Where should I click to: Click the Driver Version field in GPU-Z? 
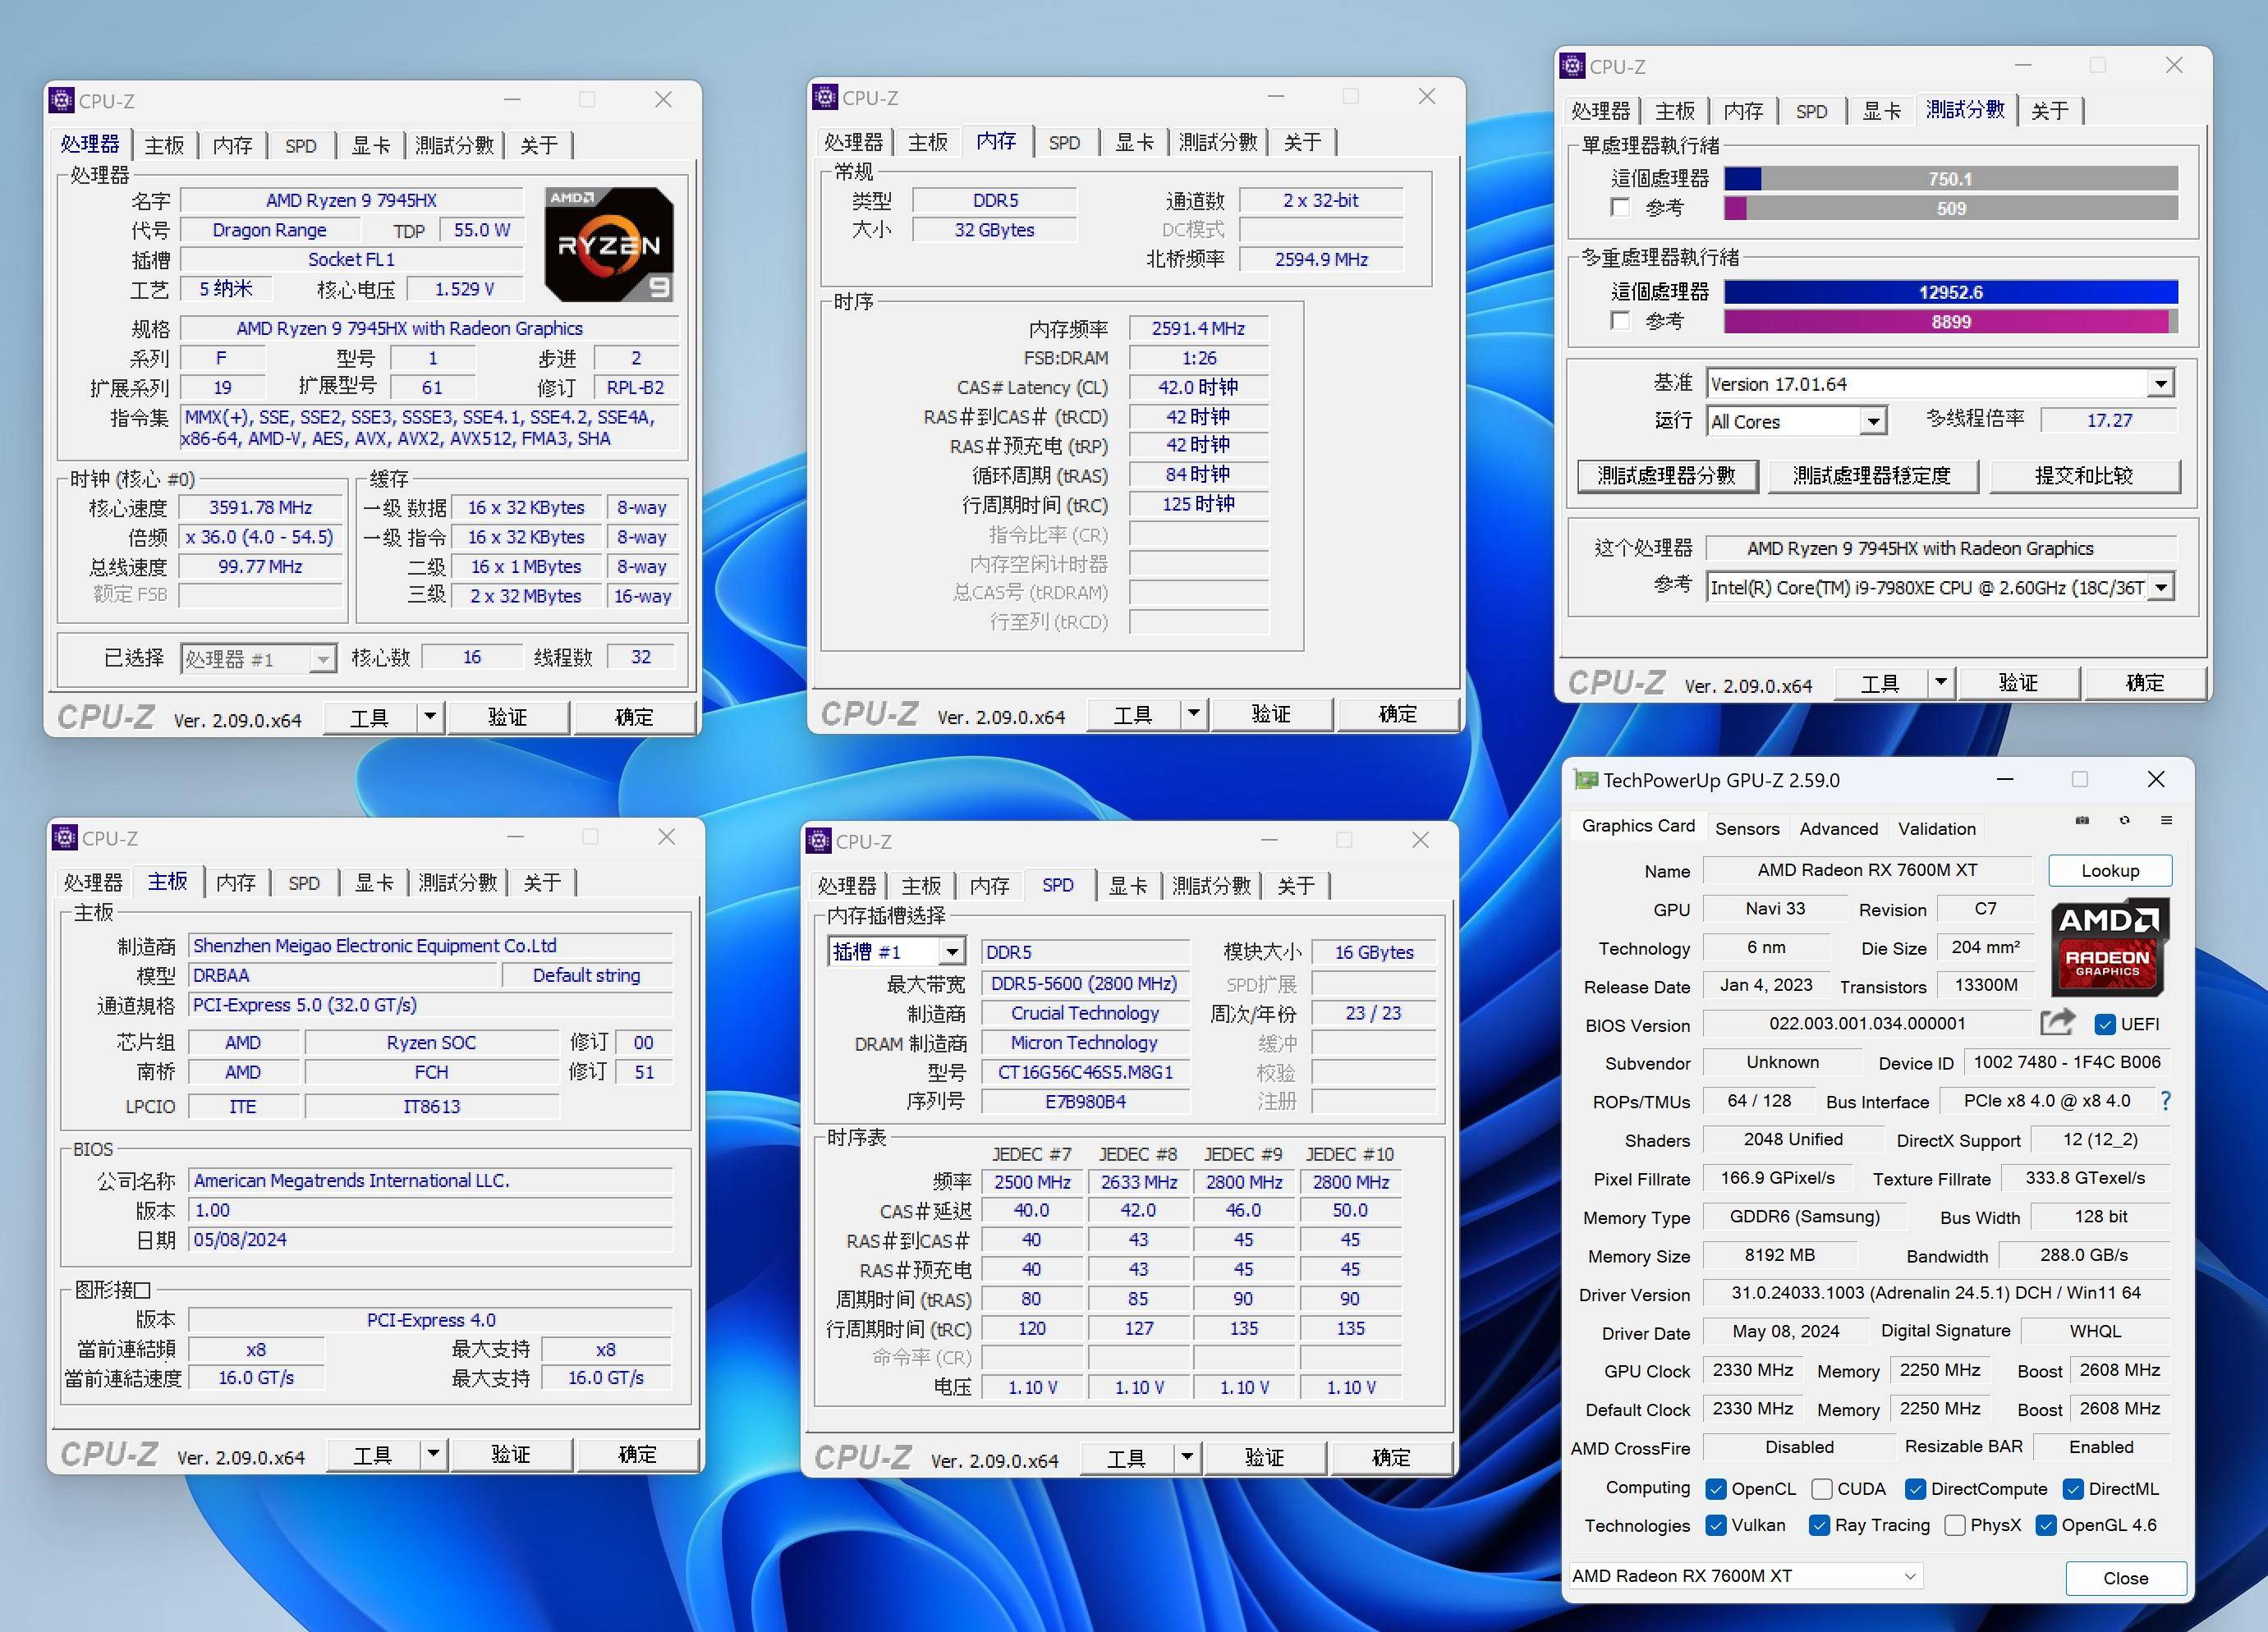point(1936,1293)
